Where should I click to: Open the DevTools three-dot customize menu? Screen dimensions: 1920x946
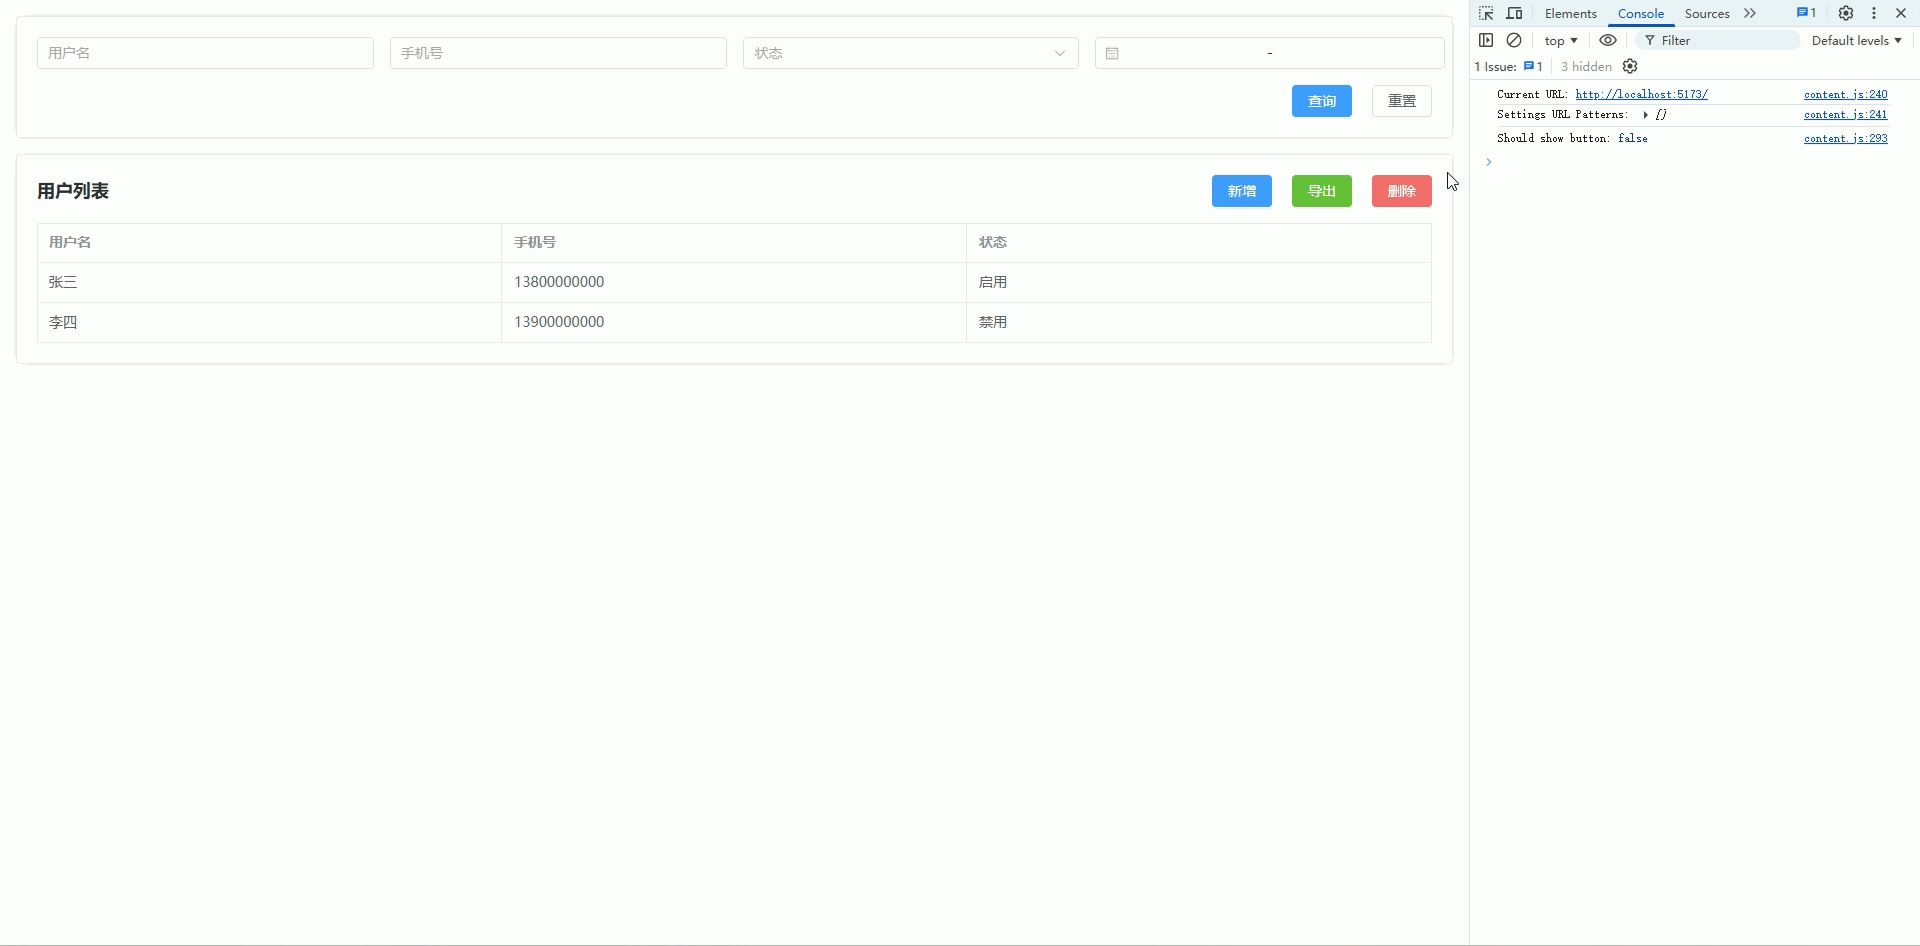[1874, 13]
